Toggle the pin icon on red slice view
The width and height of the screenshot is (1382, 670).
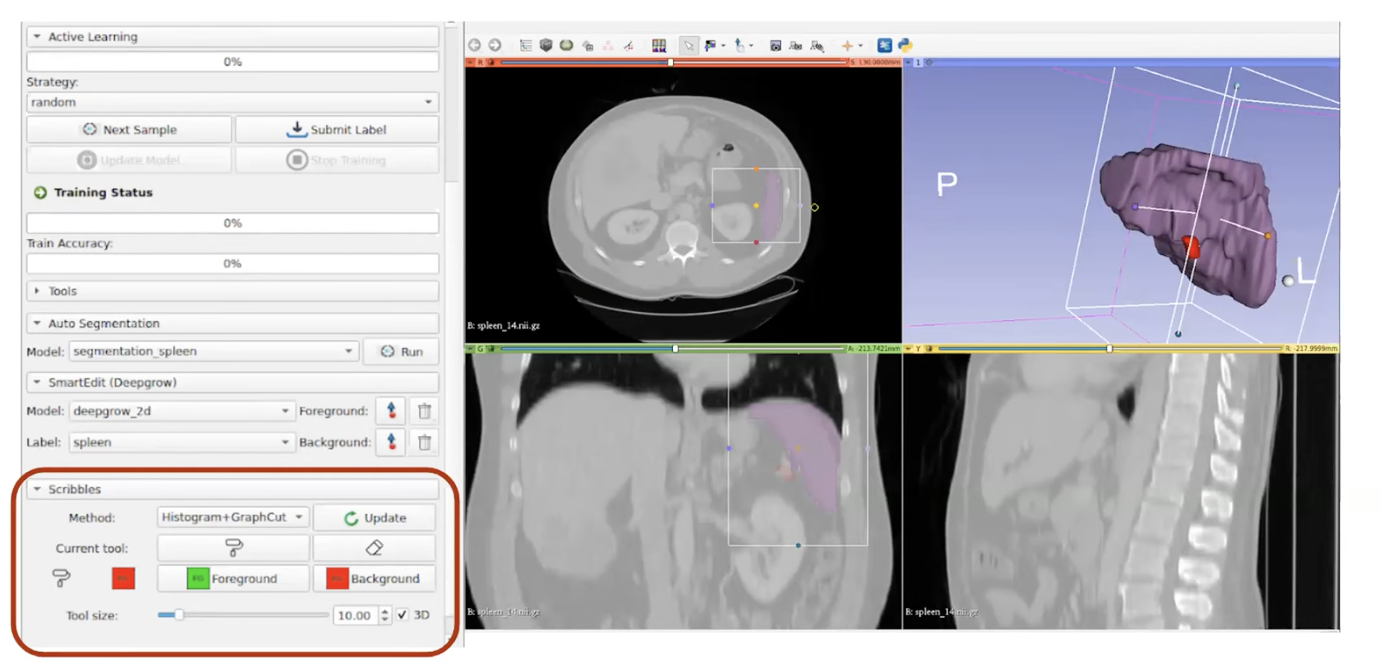tap(470, 62)
